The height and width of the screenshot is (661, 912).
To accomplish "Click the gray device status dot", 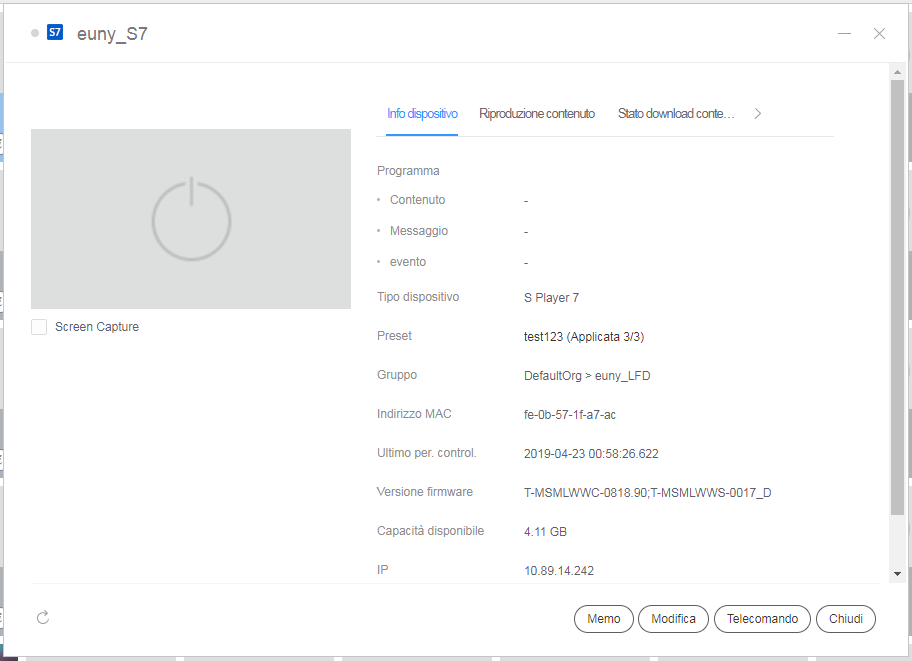I will pos(35,33).
